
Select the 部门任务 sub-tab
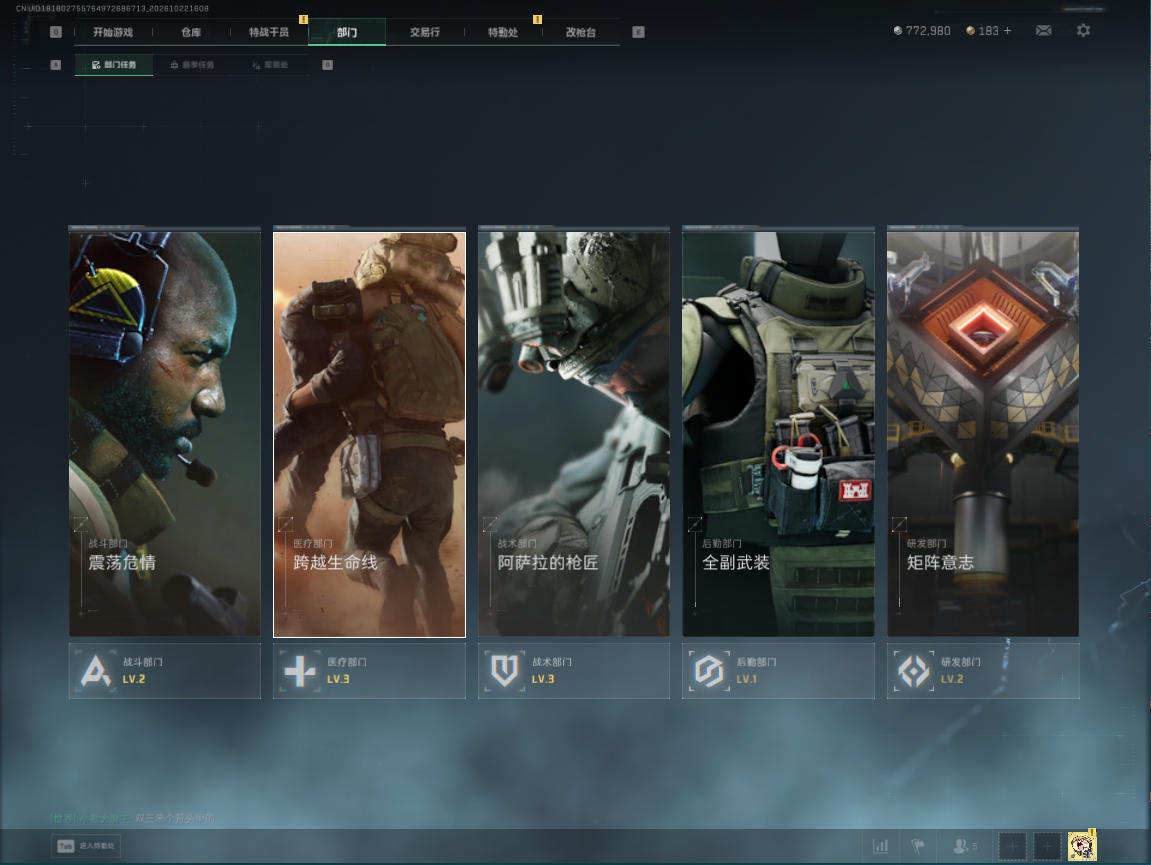(115, 65)
